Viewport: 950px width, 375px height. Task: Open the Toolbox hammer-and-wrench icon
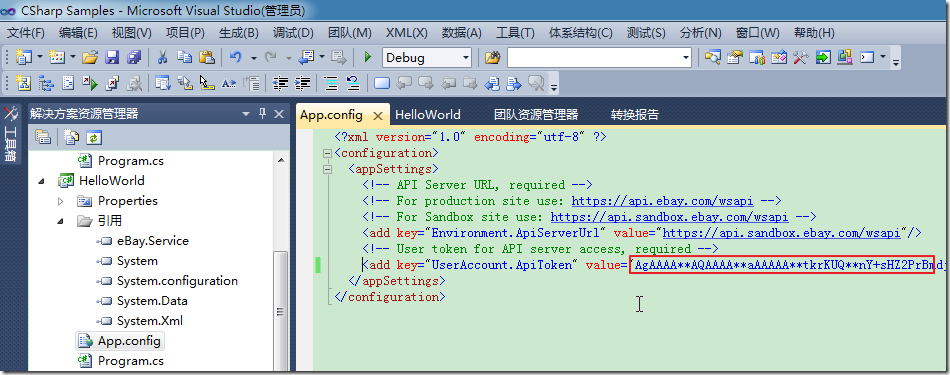[801, 58]
